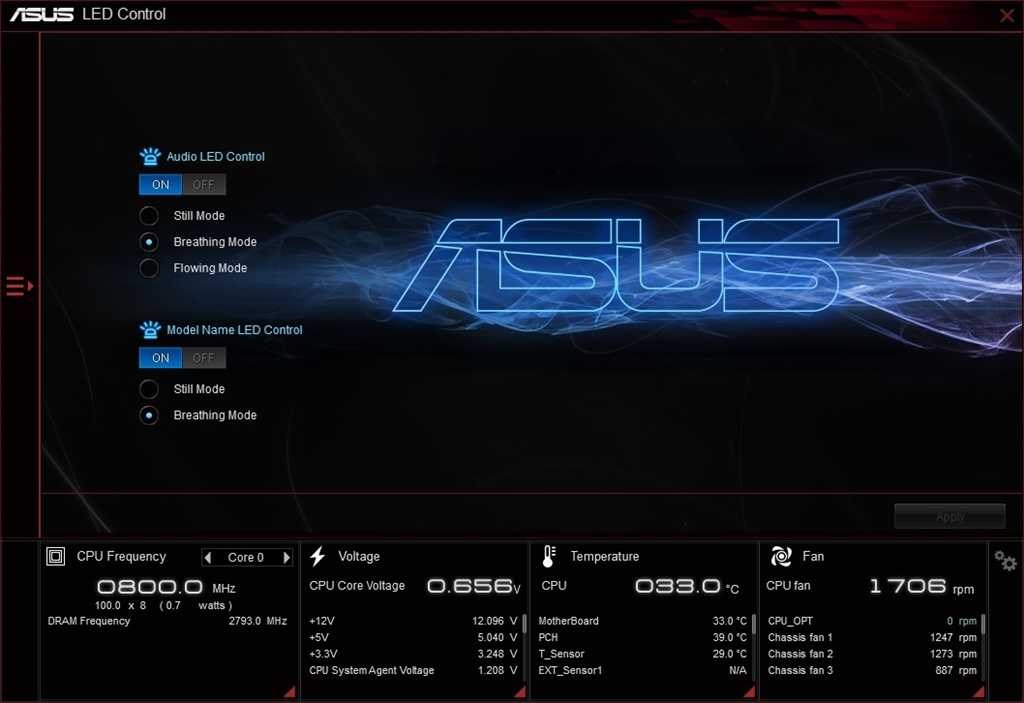Select Still Mode under Model Name LED Control

click(148, 389)
